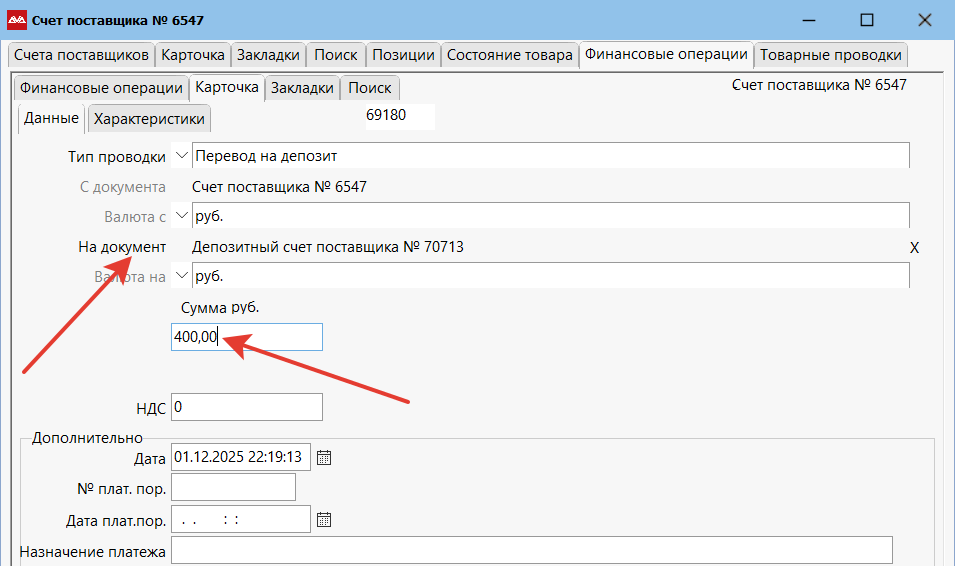Click the Сумма руб. field with 400,00
Viewport: 955px width, 566px height.
click(247, 338)
